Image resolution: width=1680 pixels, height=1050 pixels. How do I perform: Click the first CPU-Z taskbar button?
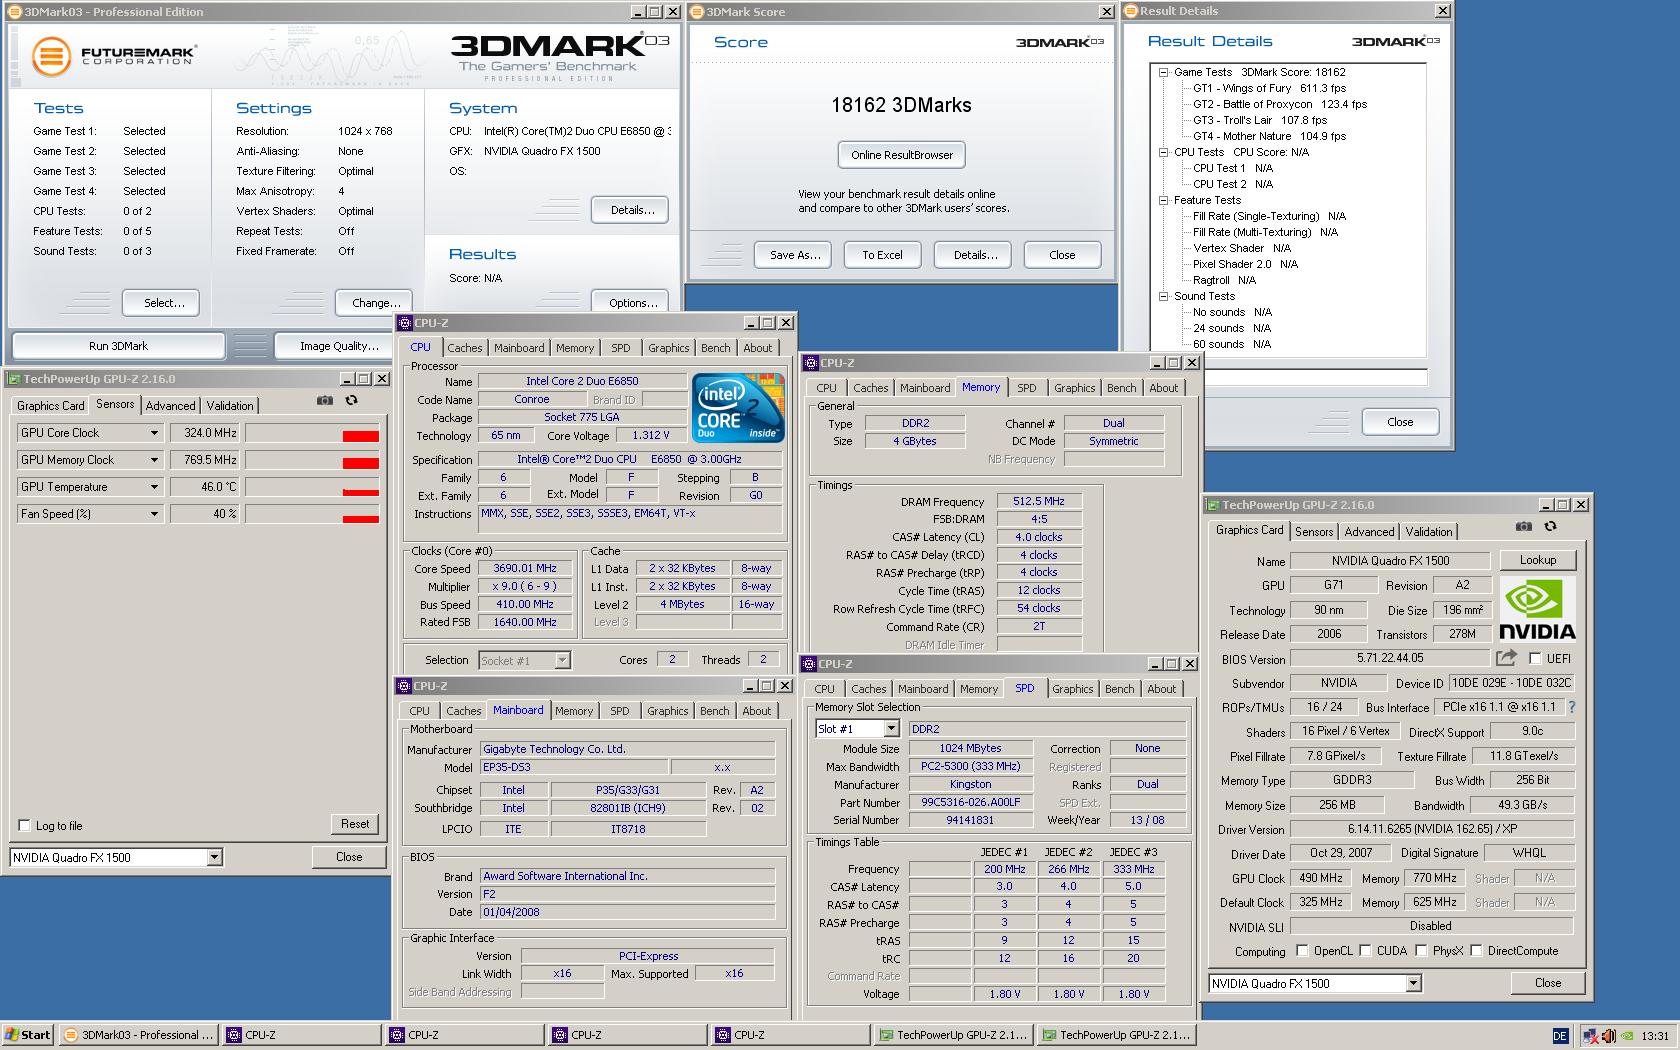coord(302,1035)
